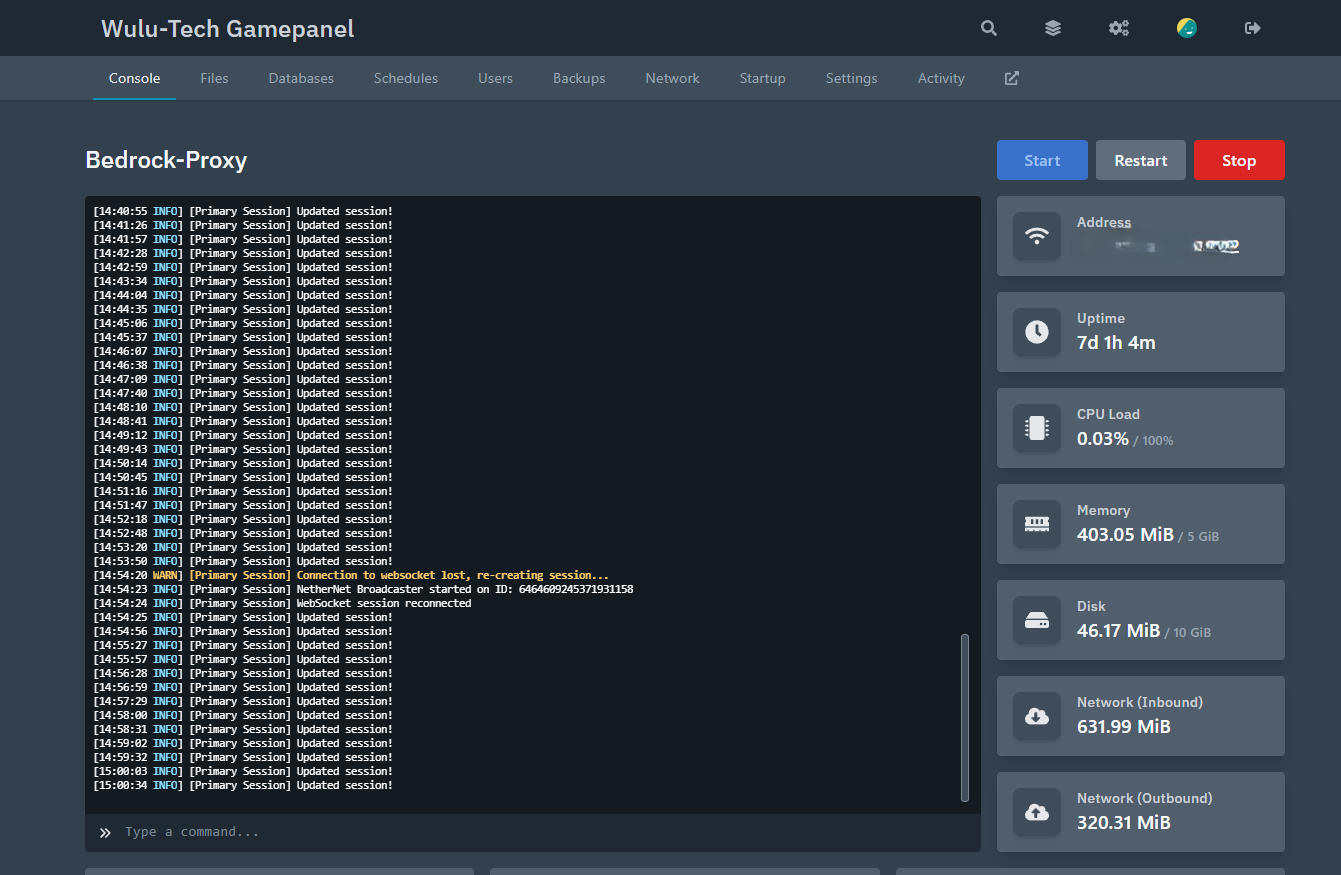1341x875 pixels.
Task: Click the Memory RAM icon
Action: coord(1037,524)
